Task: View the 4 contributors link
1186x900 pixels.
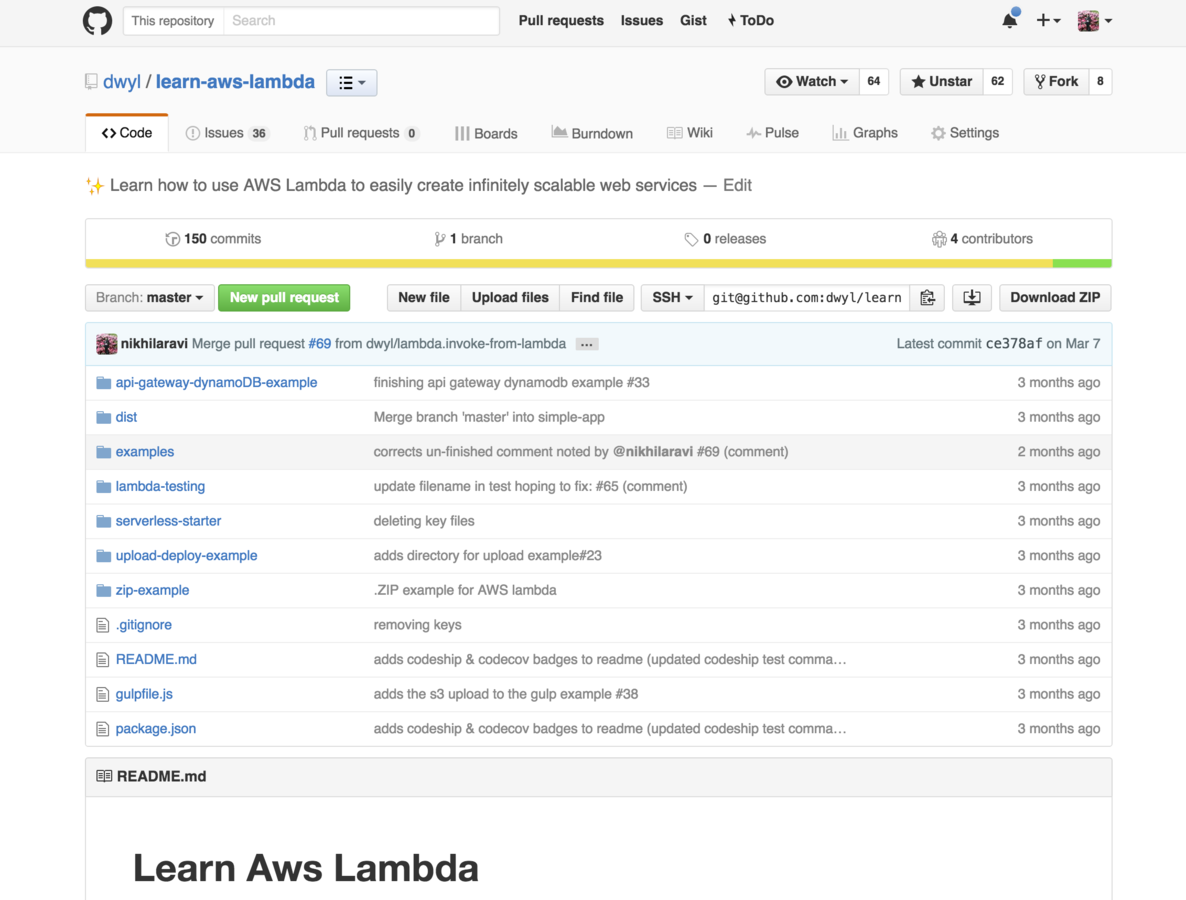Action: click(x=982, y=239)
